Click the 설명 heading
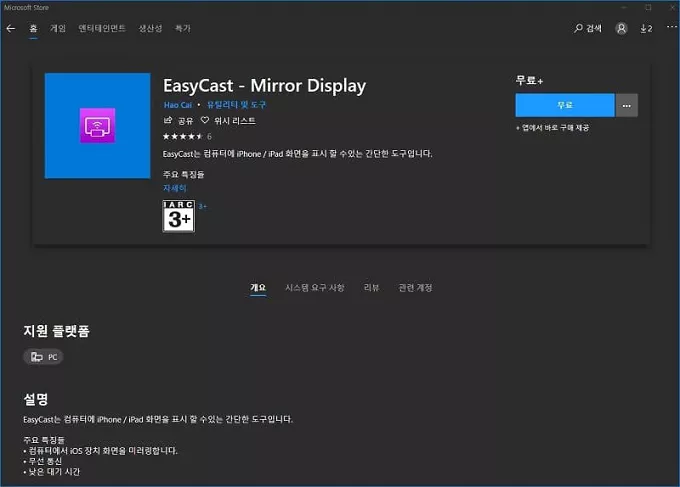The image size is (680, 487). coord(36,399)
